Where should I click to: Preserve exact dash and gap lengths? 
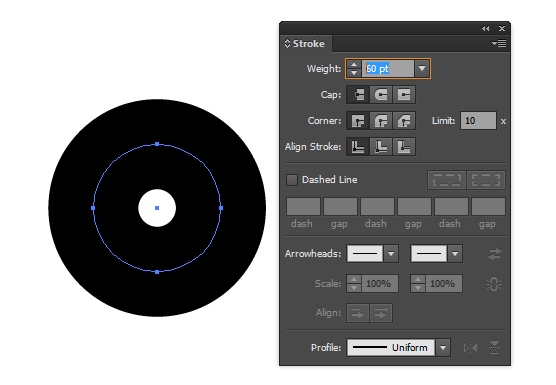pyautogui.click(x=447, y=180)
